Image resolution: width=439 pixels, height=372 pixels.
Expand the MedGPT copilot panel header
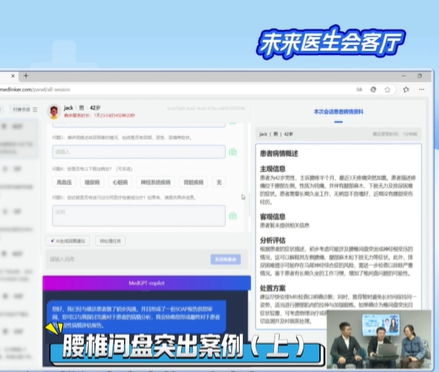(147, 283)
